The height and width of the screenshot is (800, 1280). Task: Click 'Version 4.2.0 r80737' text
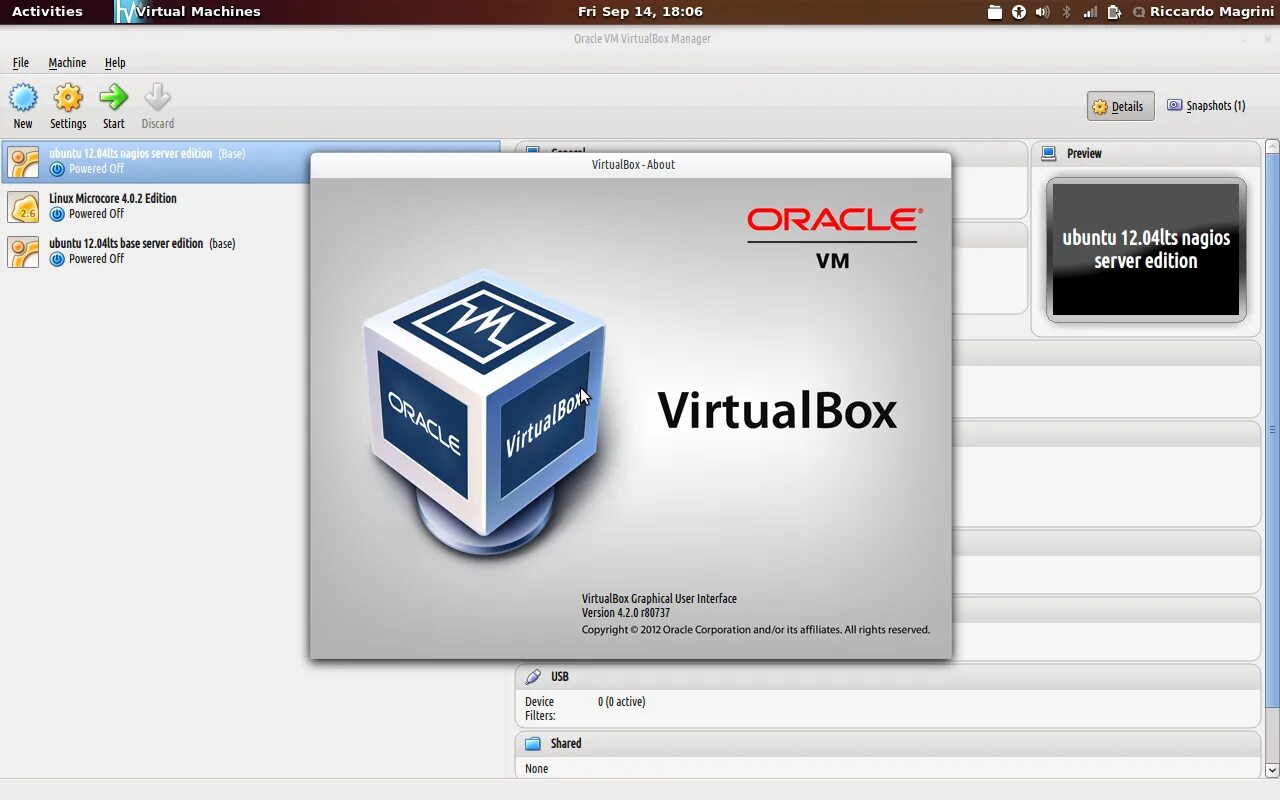coord(626,613)
